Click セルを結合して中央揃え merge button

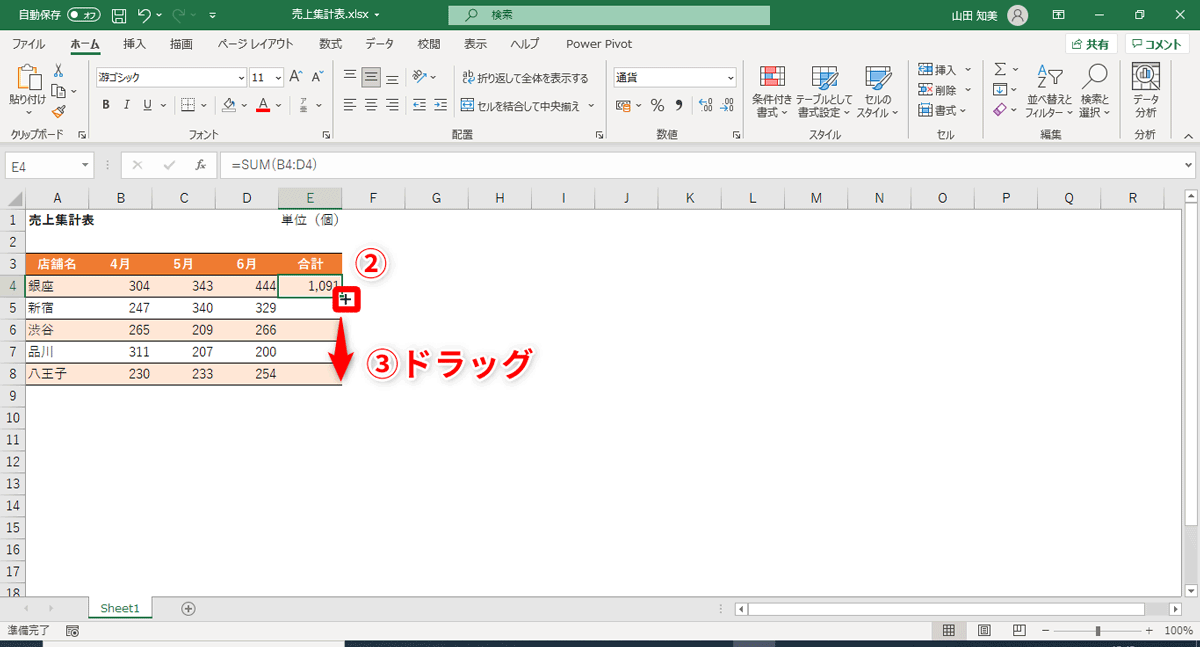521,105
